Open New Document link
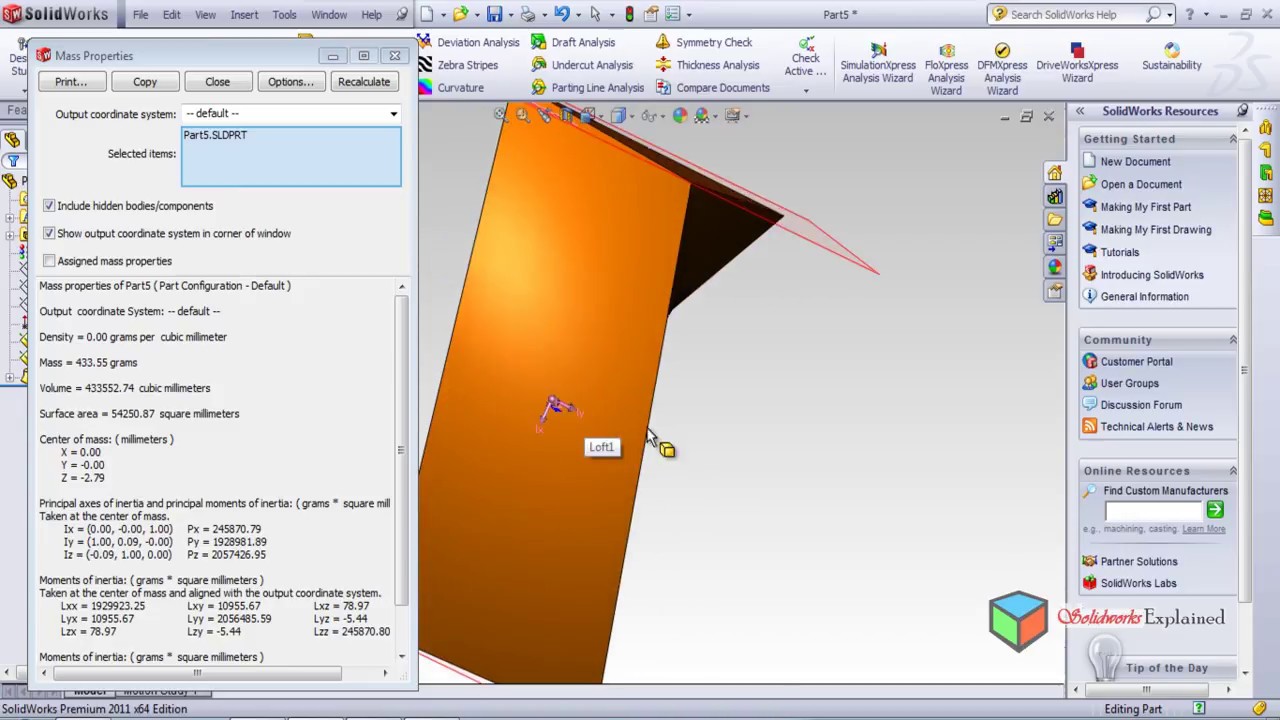 1135,161
